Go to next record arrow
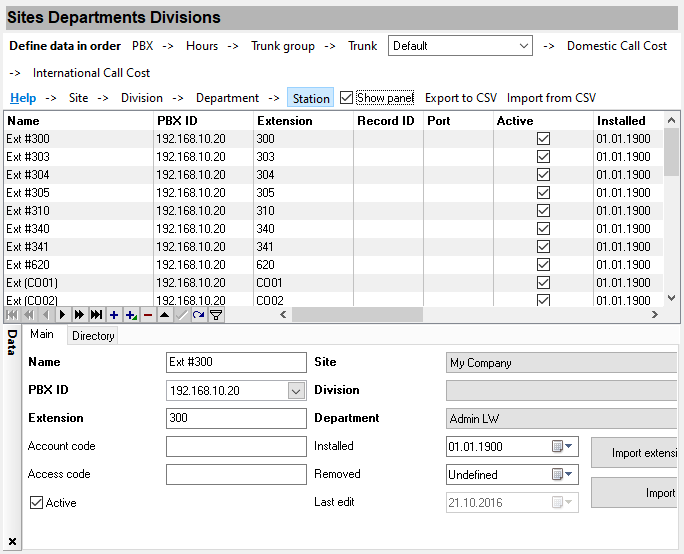 (x=62, y=315)
